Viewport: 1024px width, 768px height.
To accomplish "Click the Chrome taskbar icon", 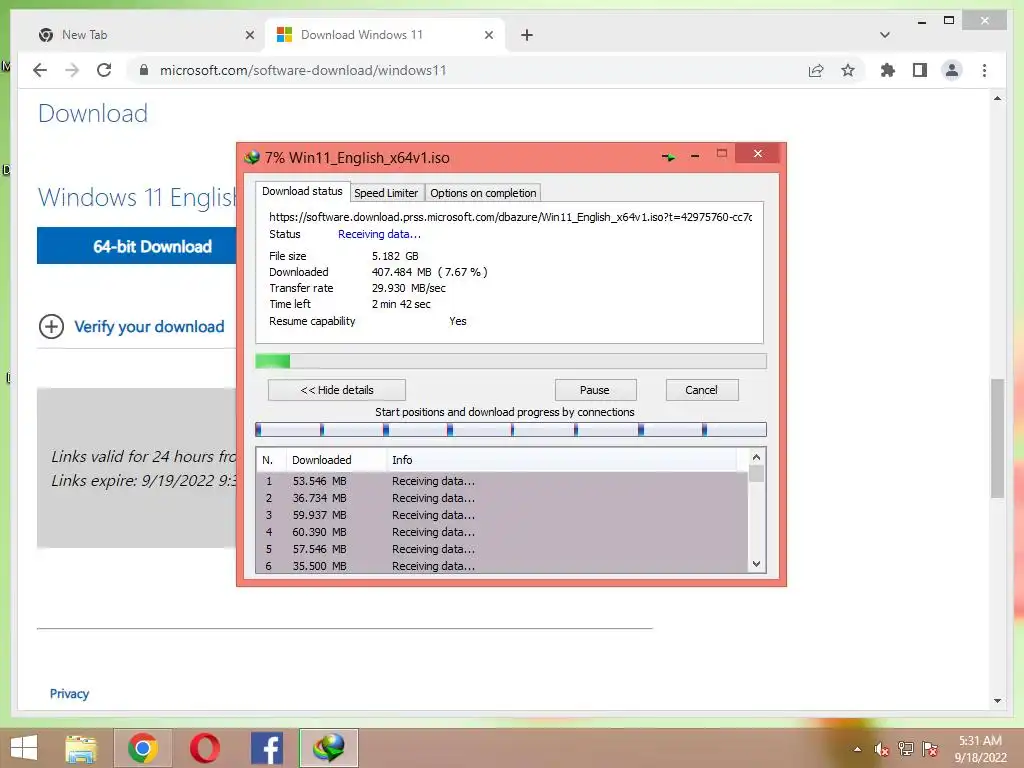I will 143,748.
